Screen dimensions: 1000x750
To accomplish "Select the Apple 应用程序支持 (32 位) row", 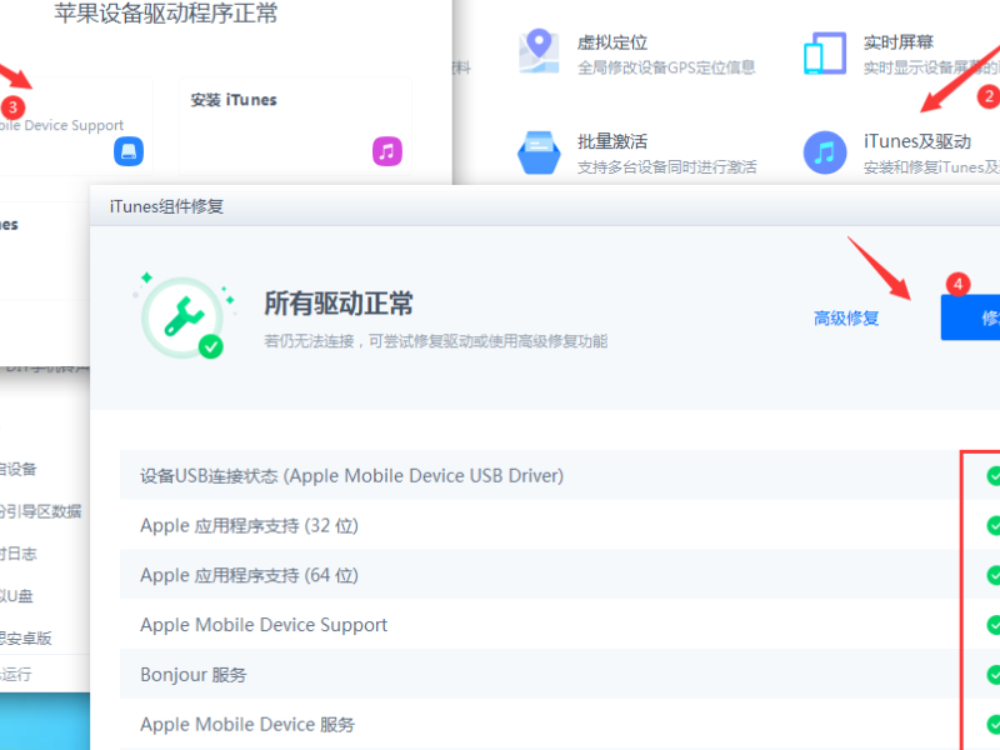I will pyautogui.click(x=560, y=526).
